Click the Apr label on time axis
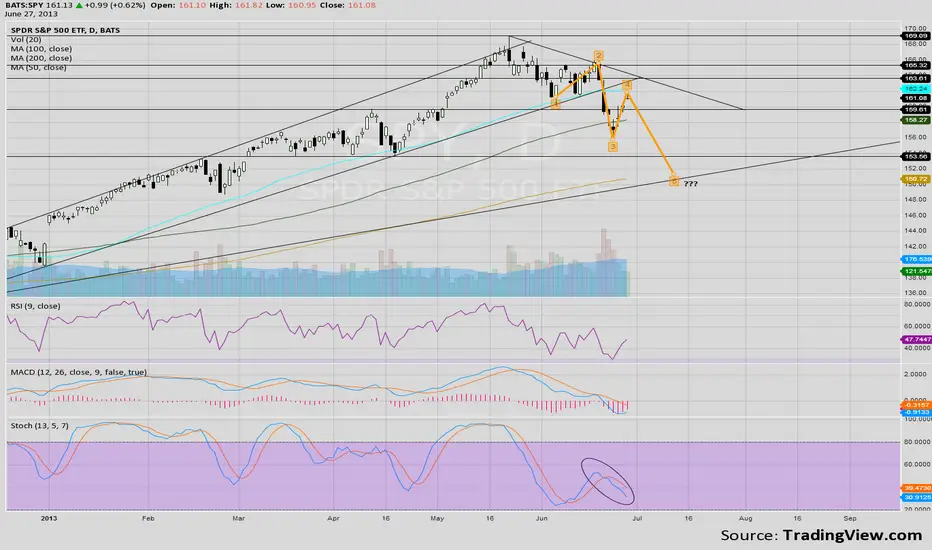 (x=333, y=518)
